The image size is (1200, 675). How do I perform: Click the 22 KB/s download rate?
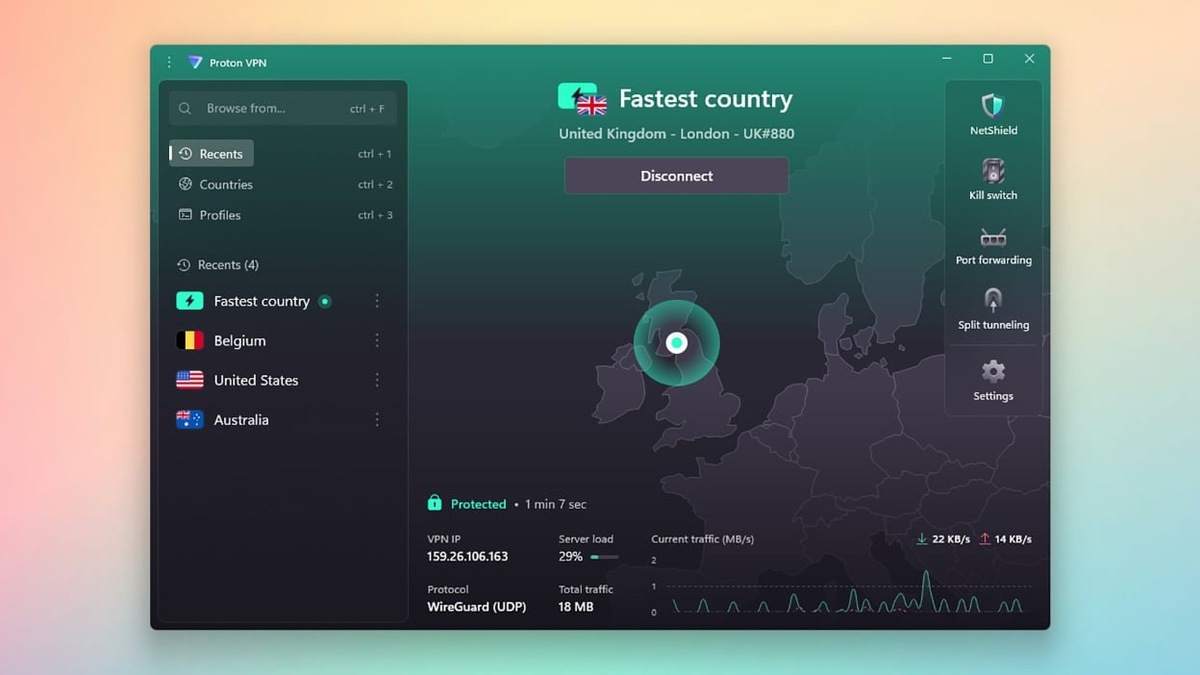coord(951,539)
